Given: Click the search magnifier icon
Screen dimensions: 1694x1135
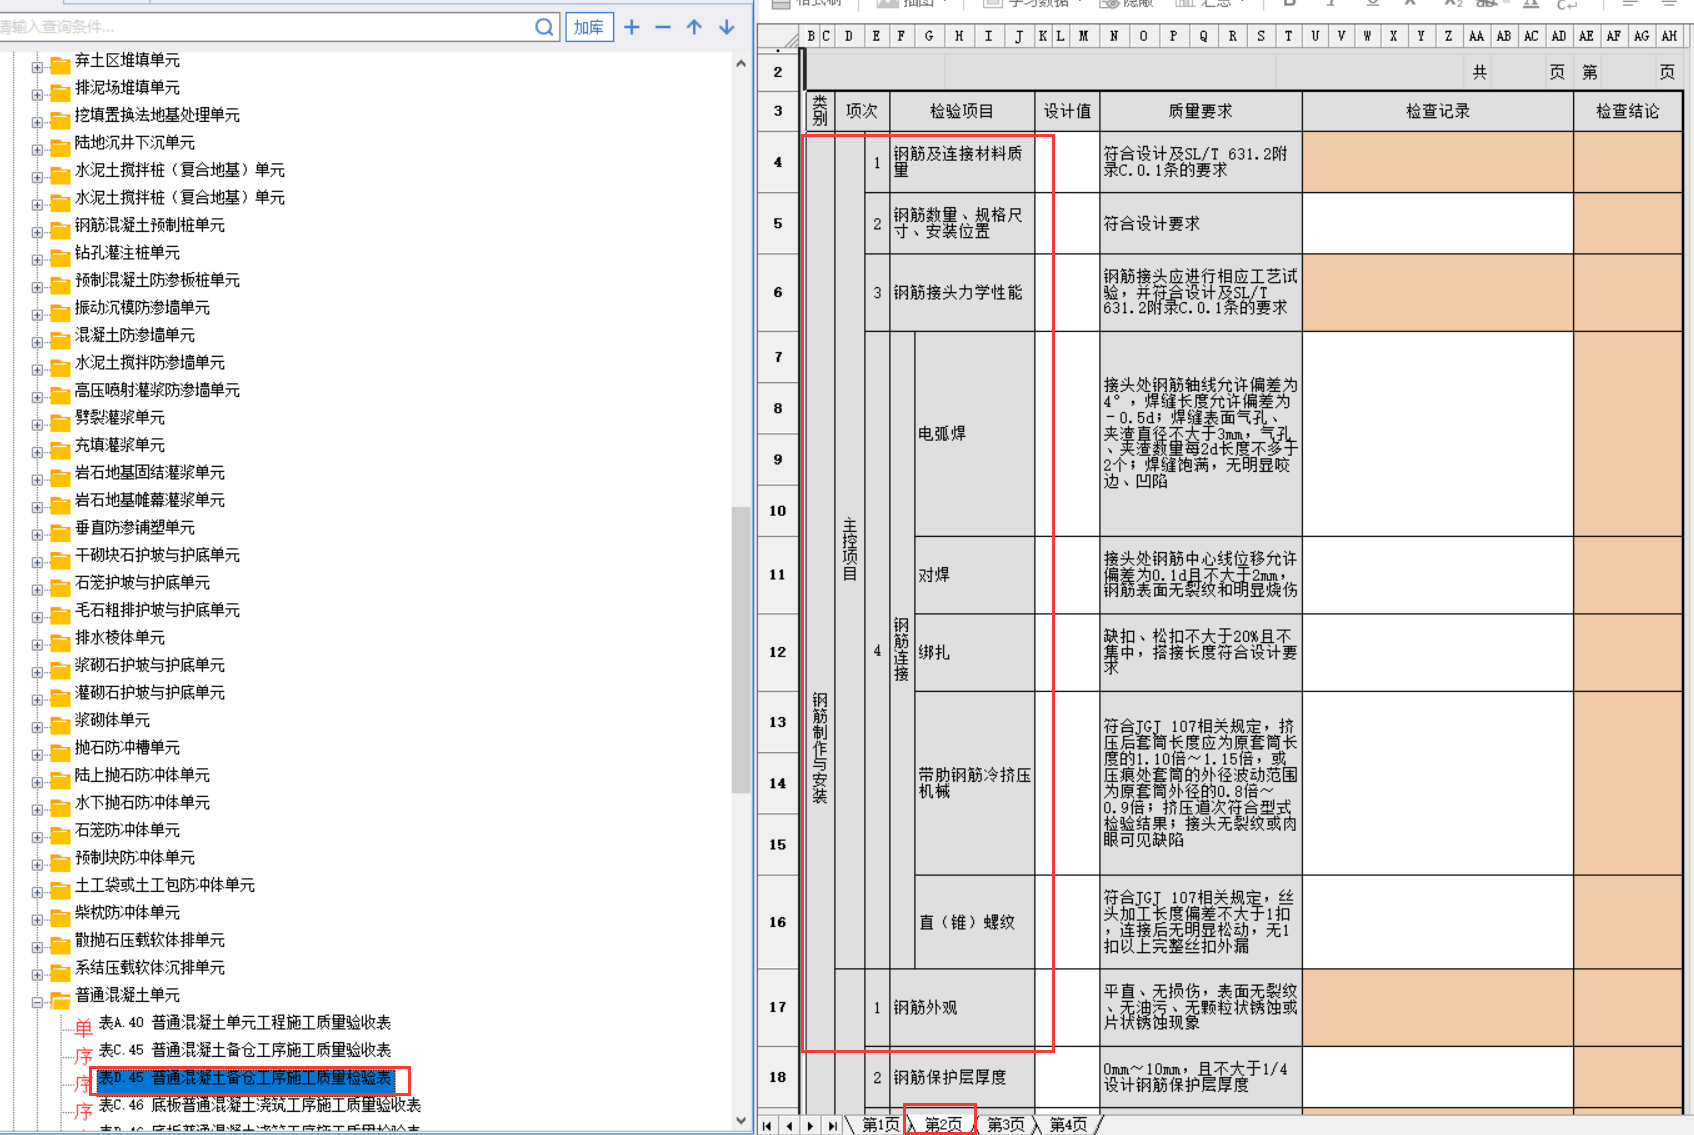Looking at the screenshot, I should 544,27.
